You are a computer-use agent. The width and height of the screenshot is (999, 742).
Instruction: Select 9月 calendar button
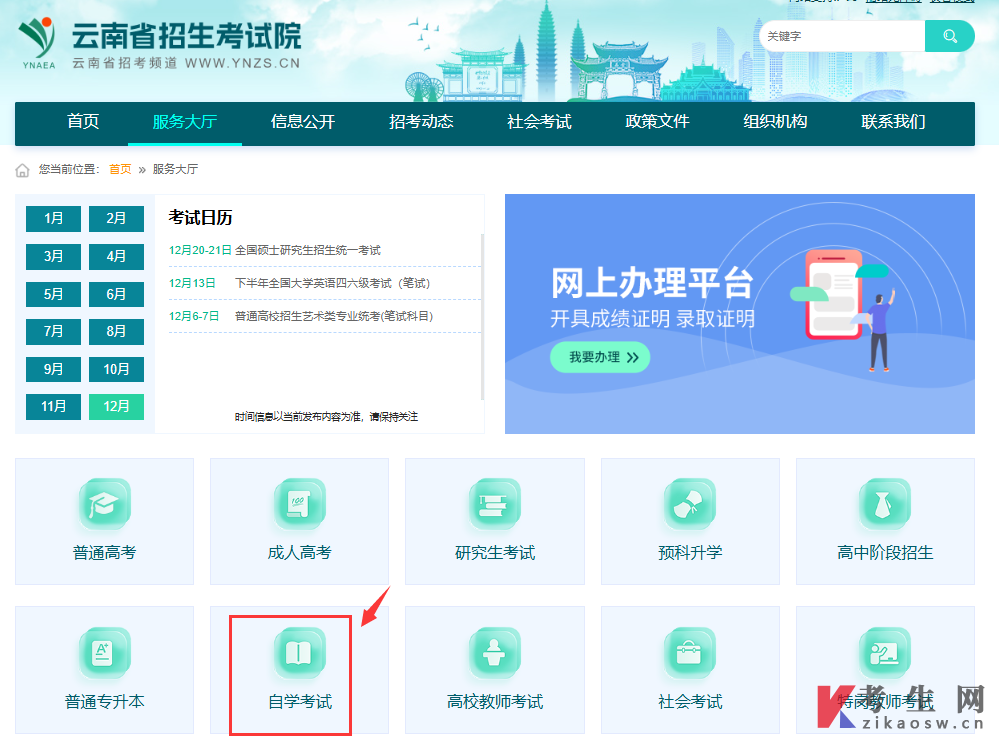[54, 369]
